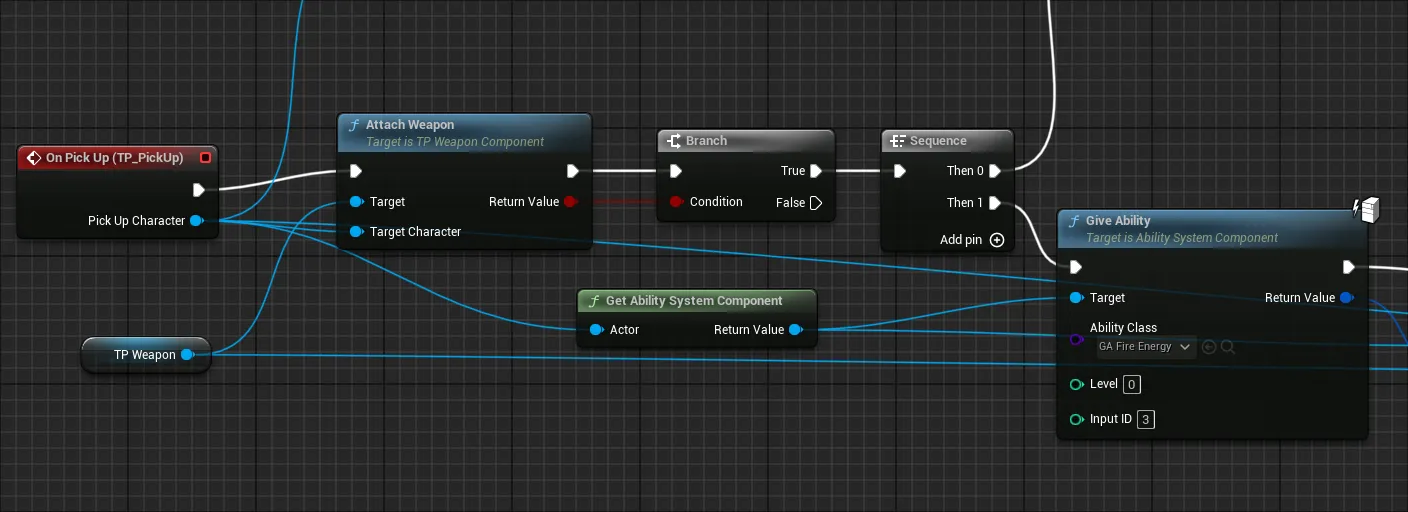Select the TP Weapon variable node
This screenshot has height=512, width=1408.
(144, 355)
